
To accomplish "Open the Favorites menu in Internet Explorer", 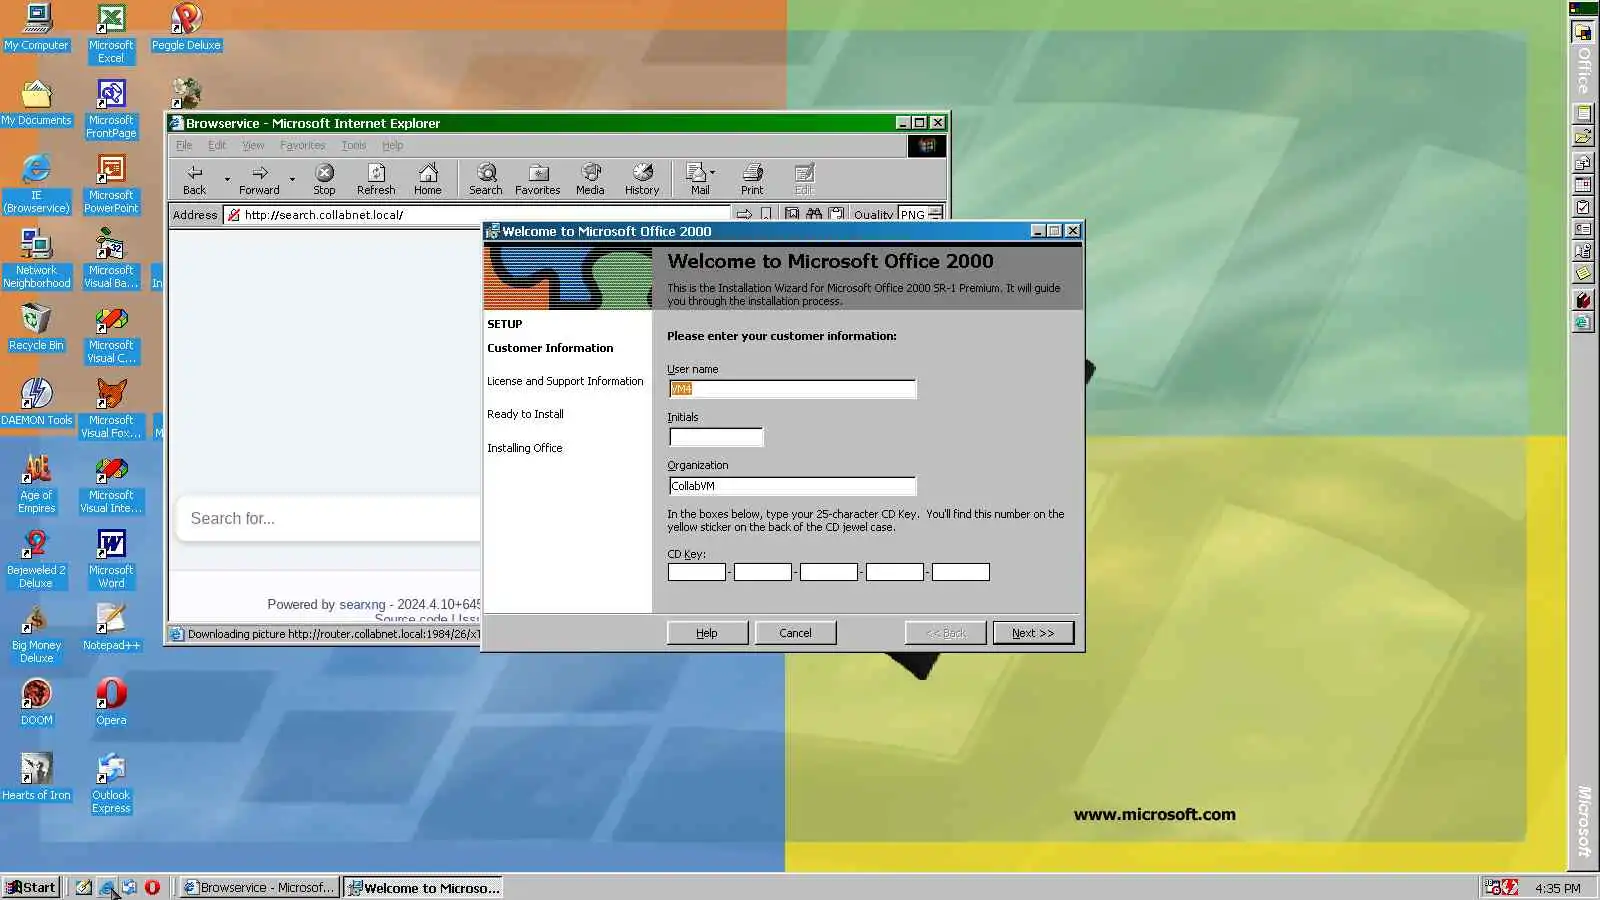I will pyautogui.click(x=303, y=145).
